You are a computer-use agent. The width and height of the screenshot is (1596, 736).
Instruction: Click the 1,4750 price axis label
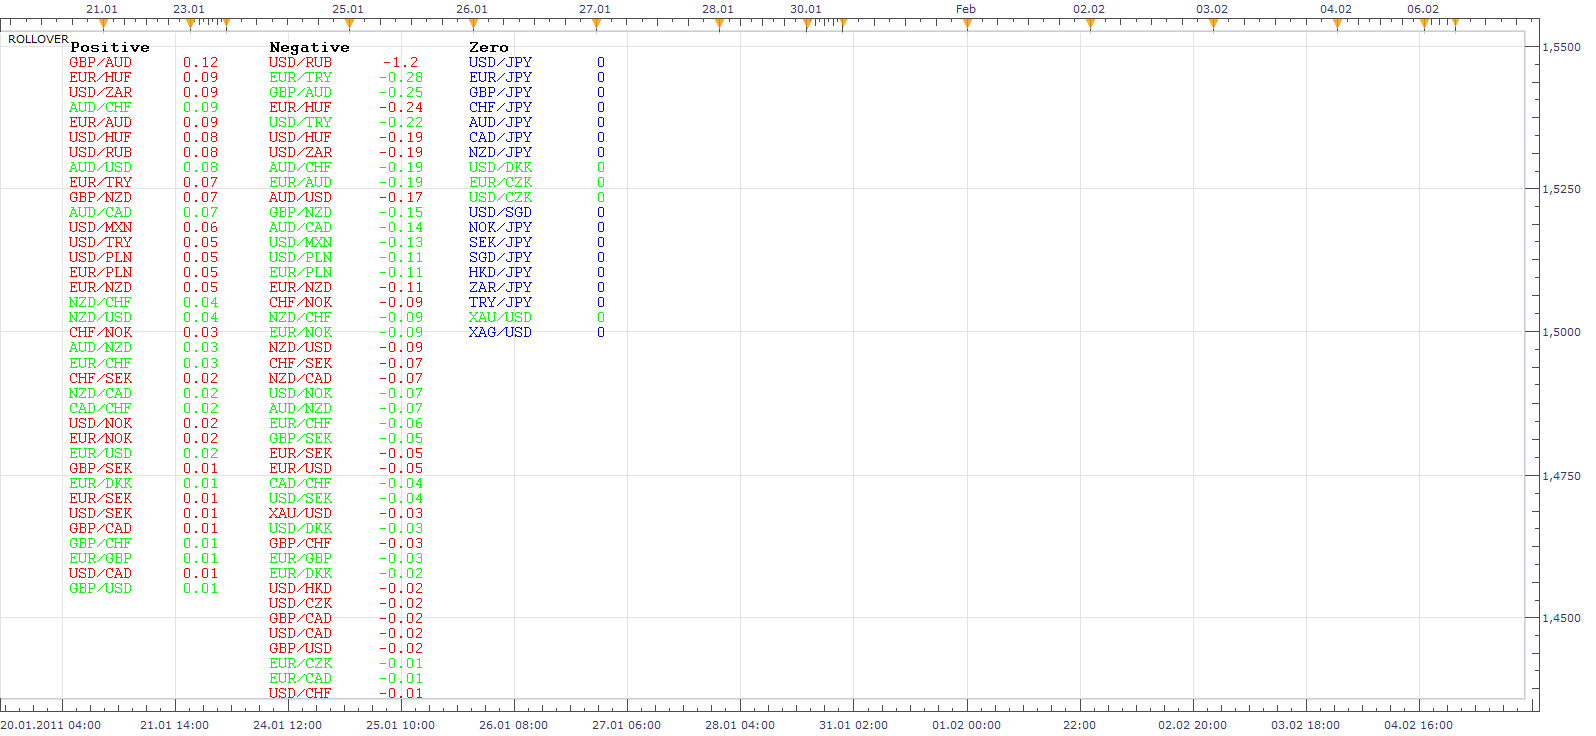click(1562, 476)
